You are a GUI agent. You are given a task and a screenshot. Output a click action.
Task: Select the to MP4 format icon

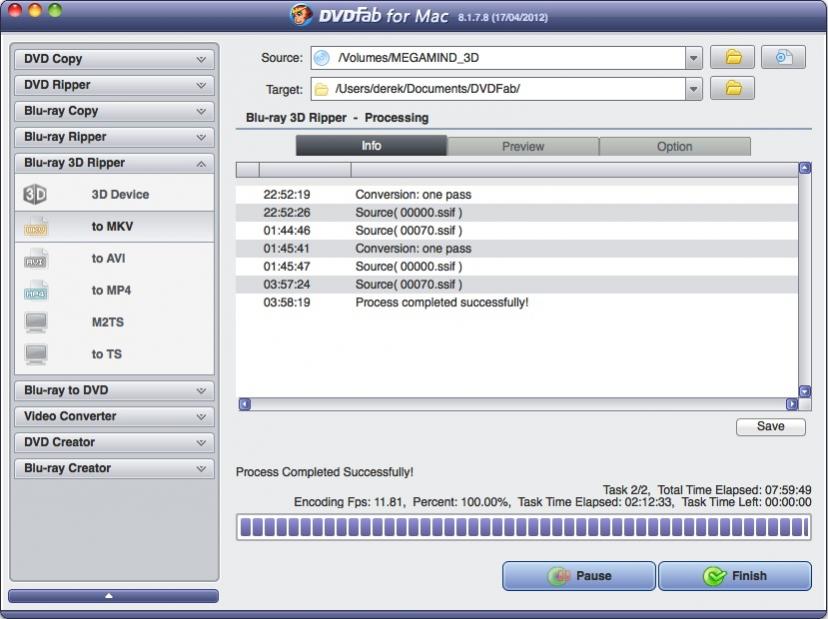[x=35, y=291]
